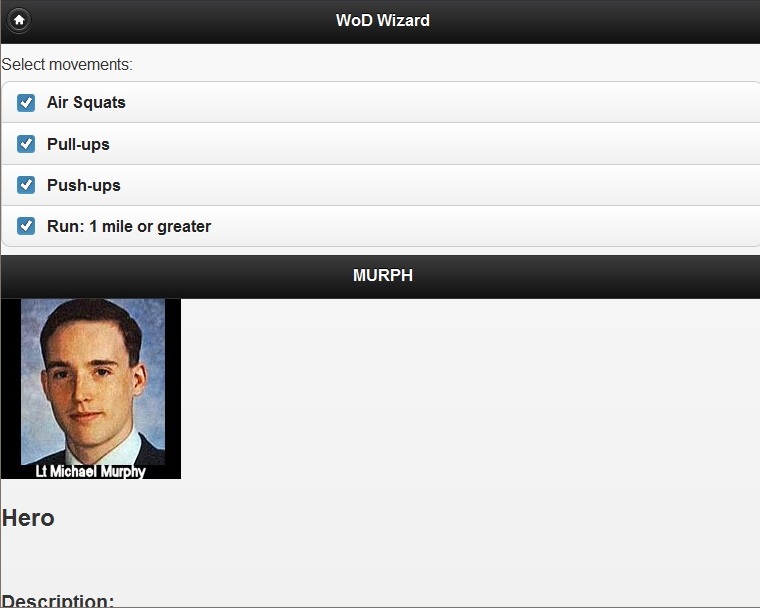Click the WoD Wizard title
Image resolution: width=760 pixels, height=608 pixels.
pos(383,20)
